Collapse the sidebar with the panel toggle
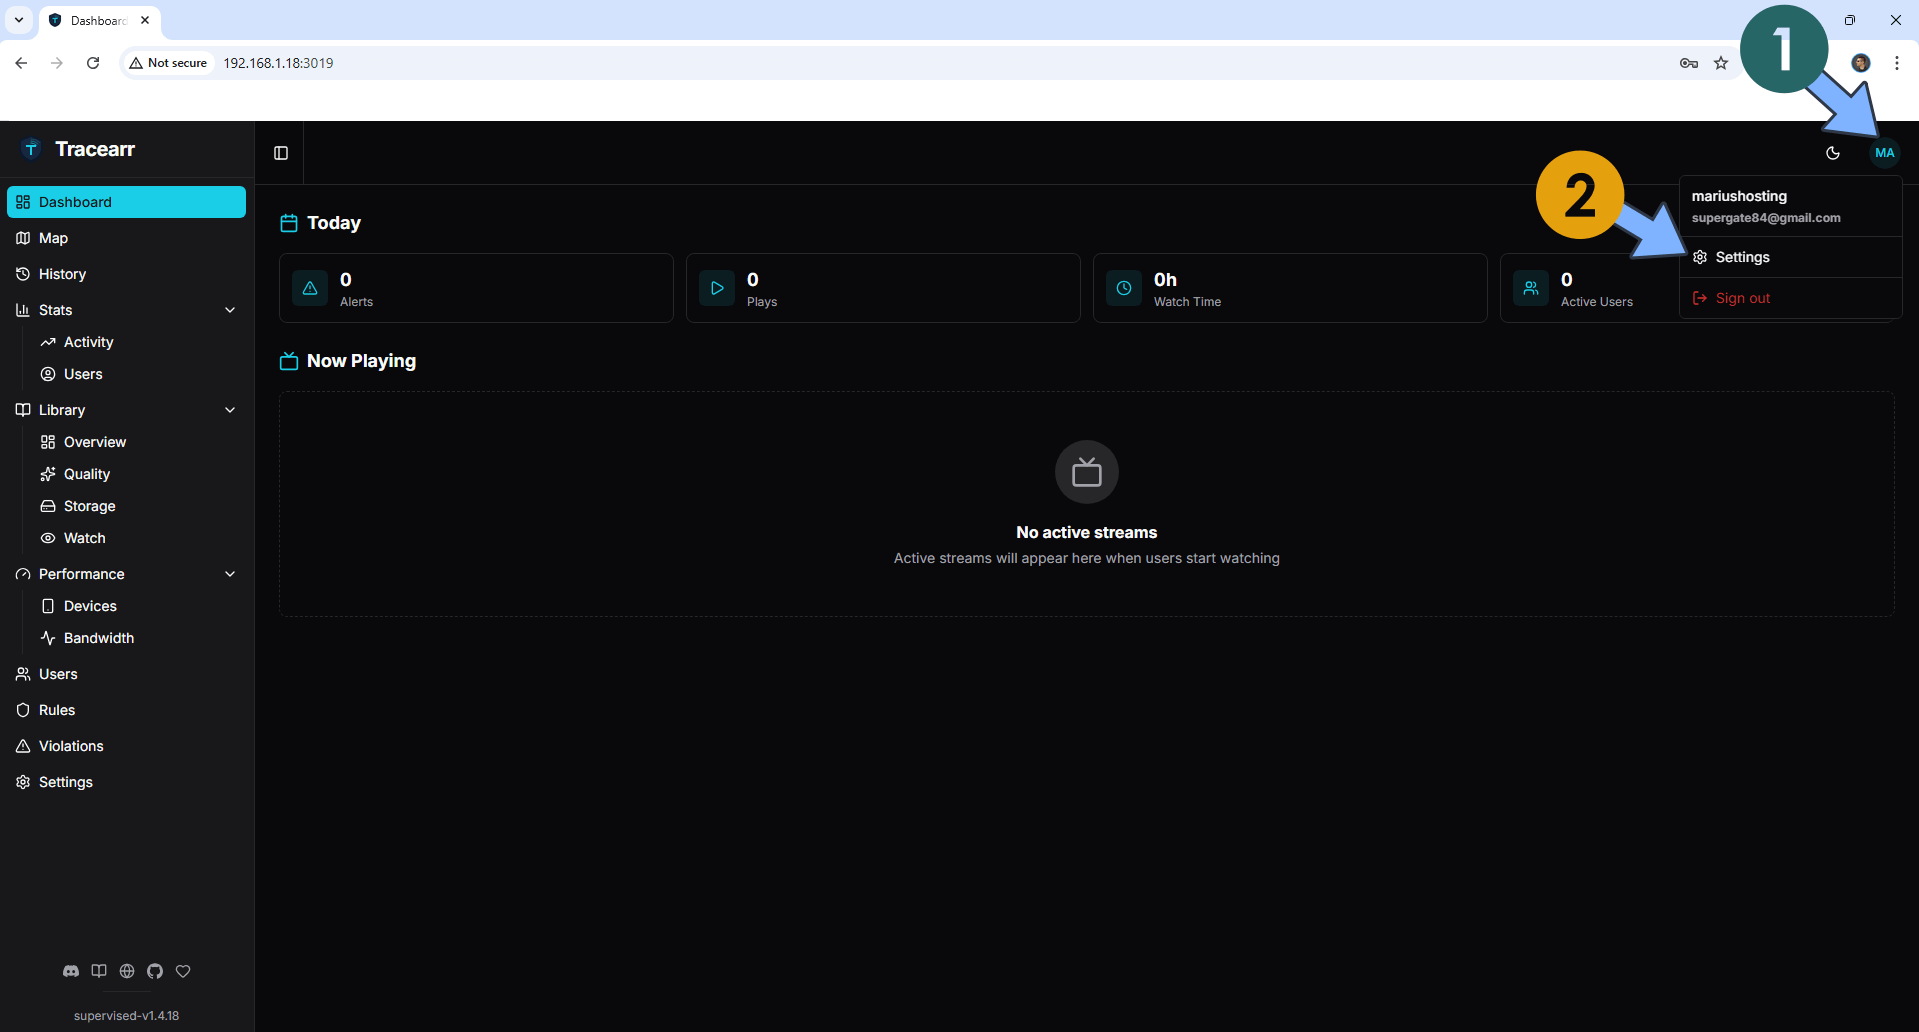Image resolution: width=1919 pixels, height=1032 pixels. pos(279,152)
